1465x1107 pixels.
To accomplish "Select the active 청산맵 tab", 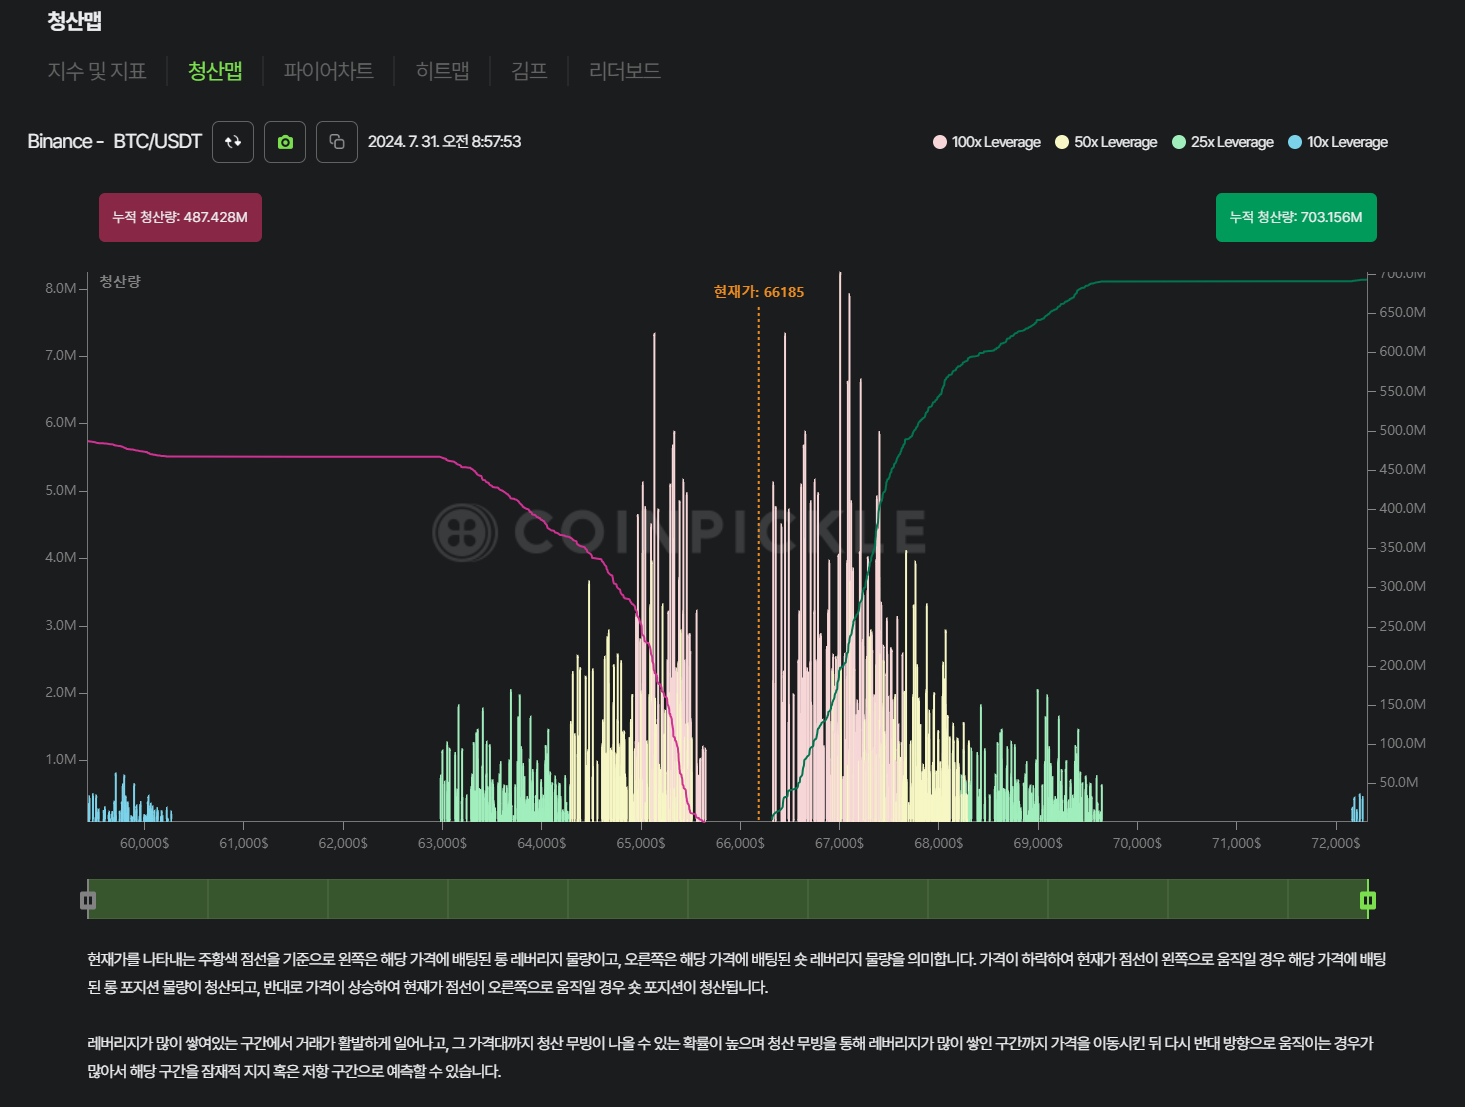I will (215, 71).
